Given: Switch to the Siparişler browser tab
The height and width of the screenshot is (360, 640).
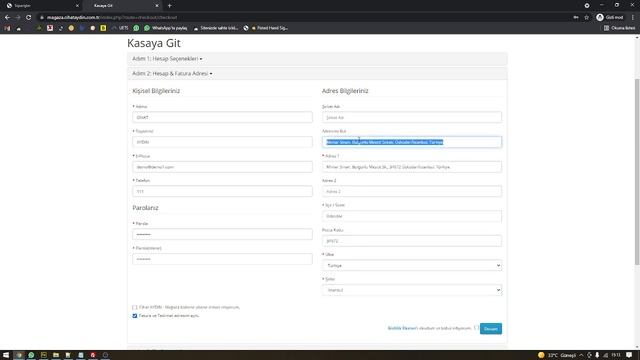Looking at the screenshot, I should (41, 6).
